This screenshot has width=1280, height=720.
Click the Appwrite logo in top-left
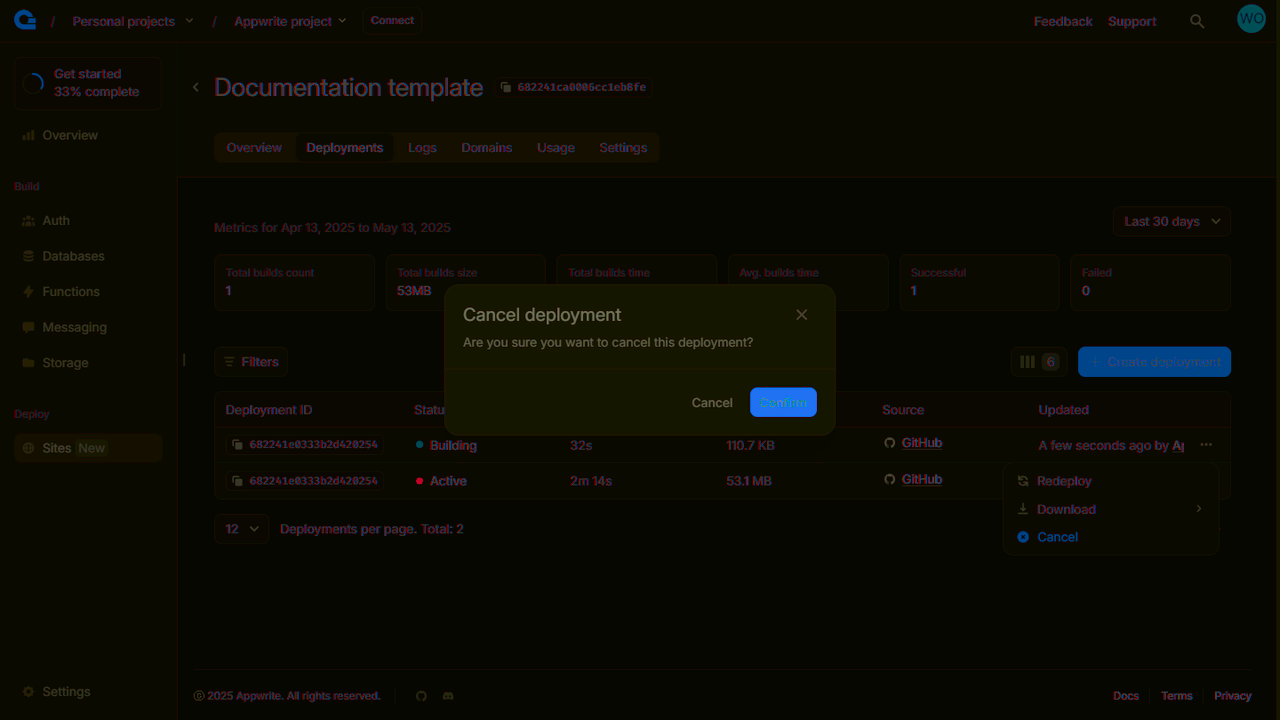click(x=26, y=21)
